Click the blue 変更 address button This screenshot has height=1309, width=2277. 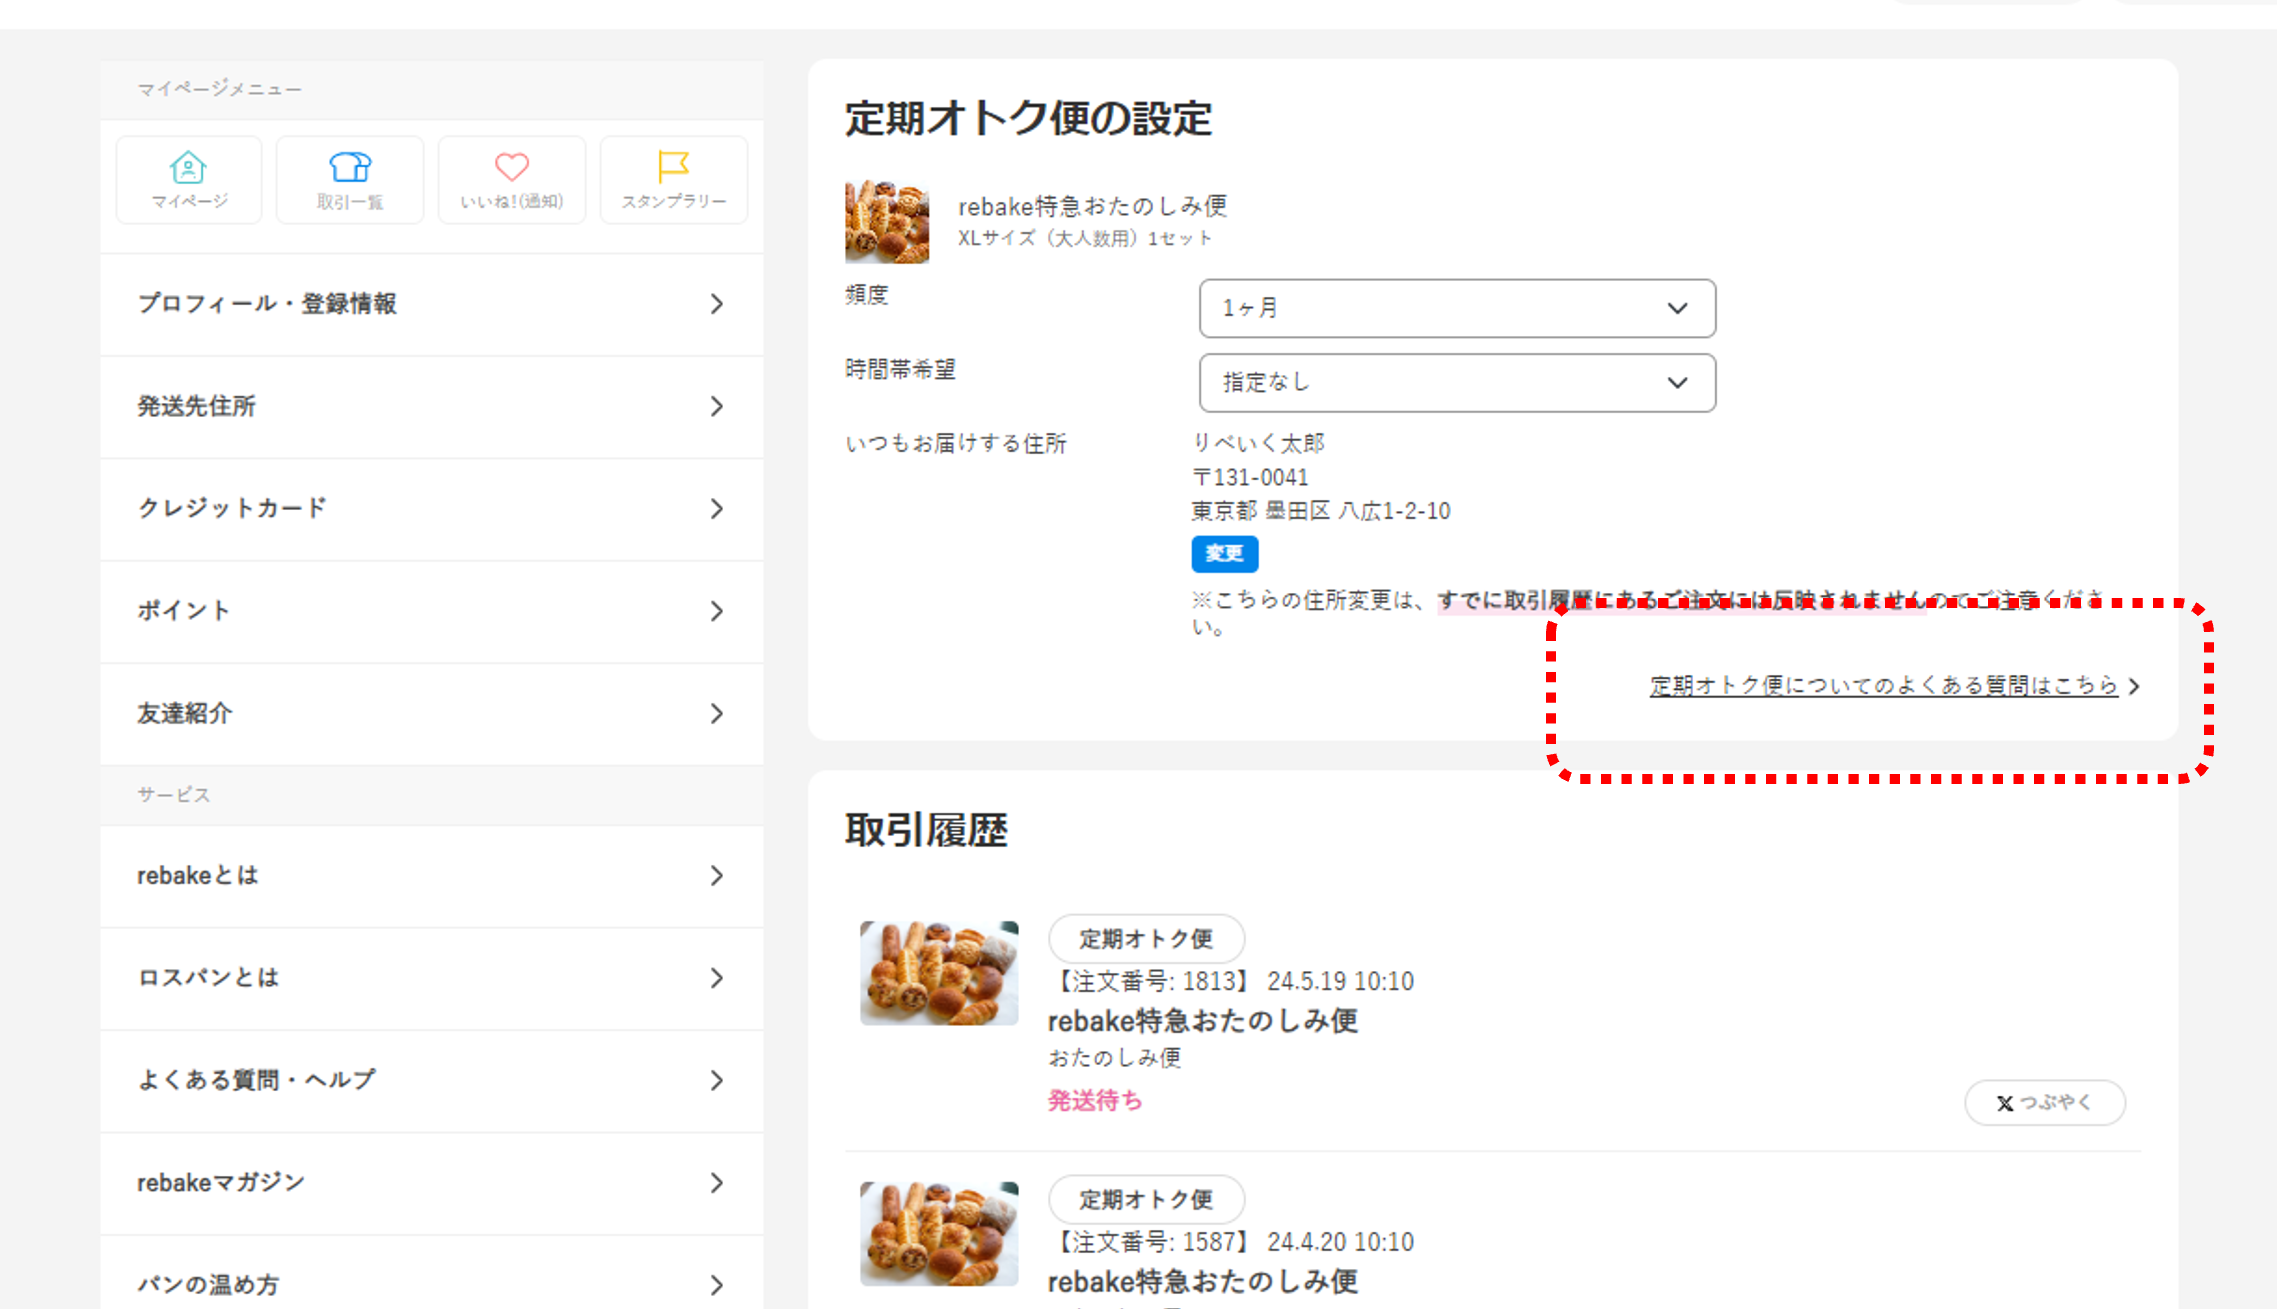[x=1224, y=553]
